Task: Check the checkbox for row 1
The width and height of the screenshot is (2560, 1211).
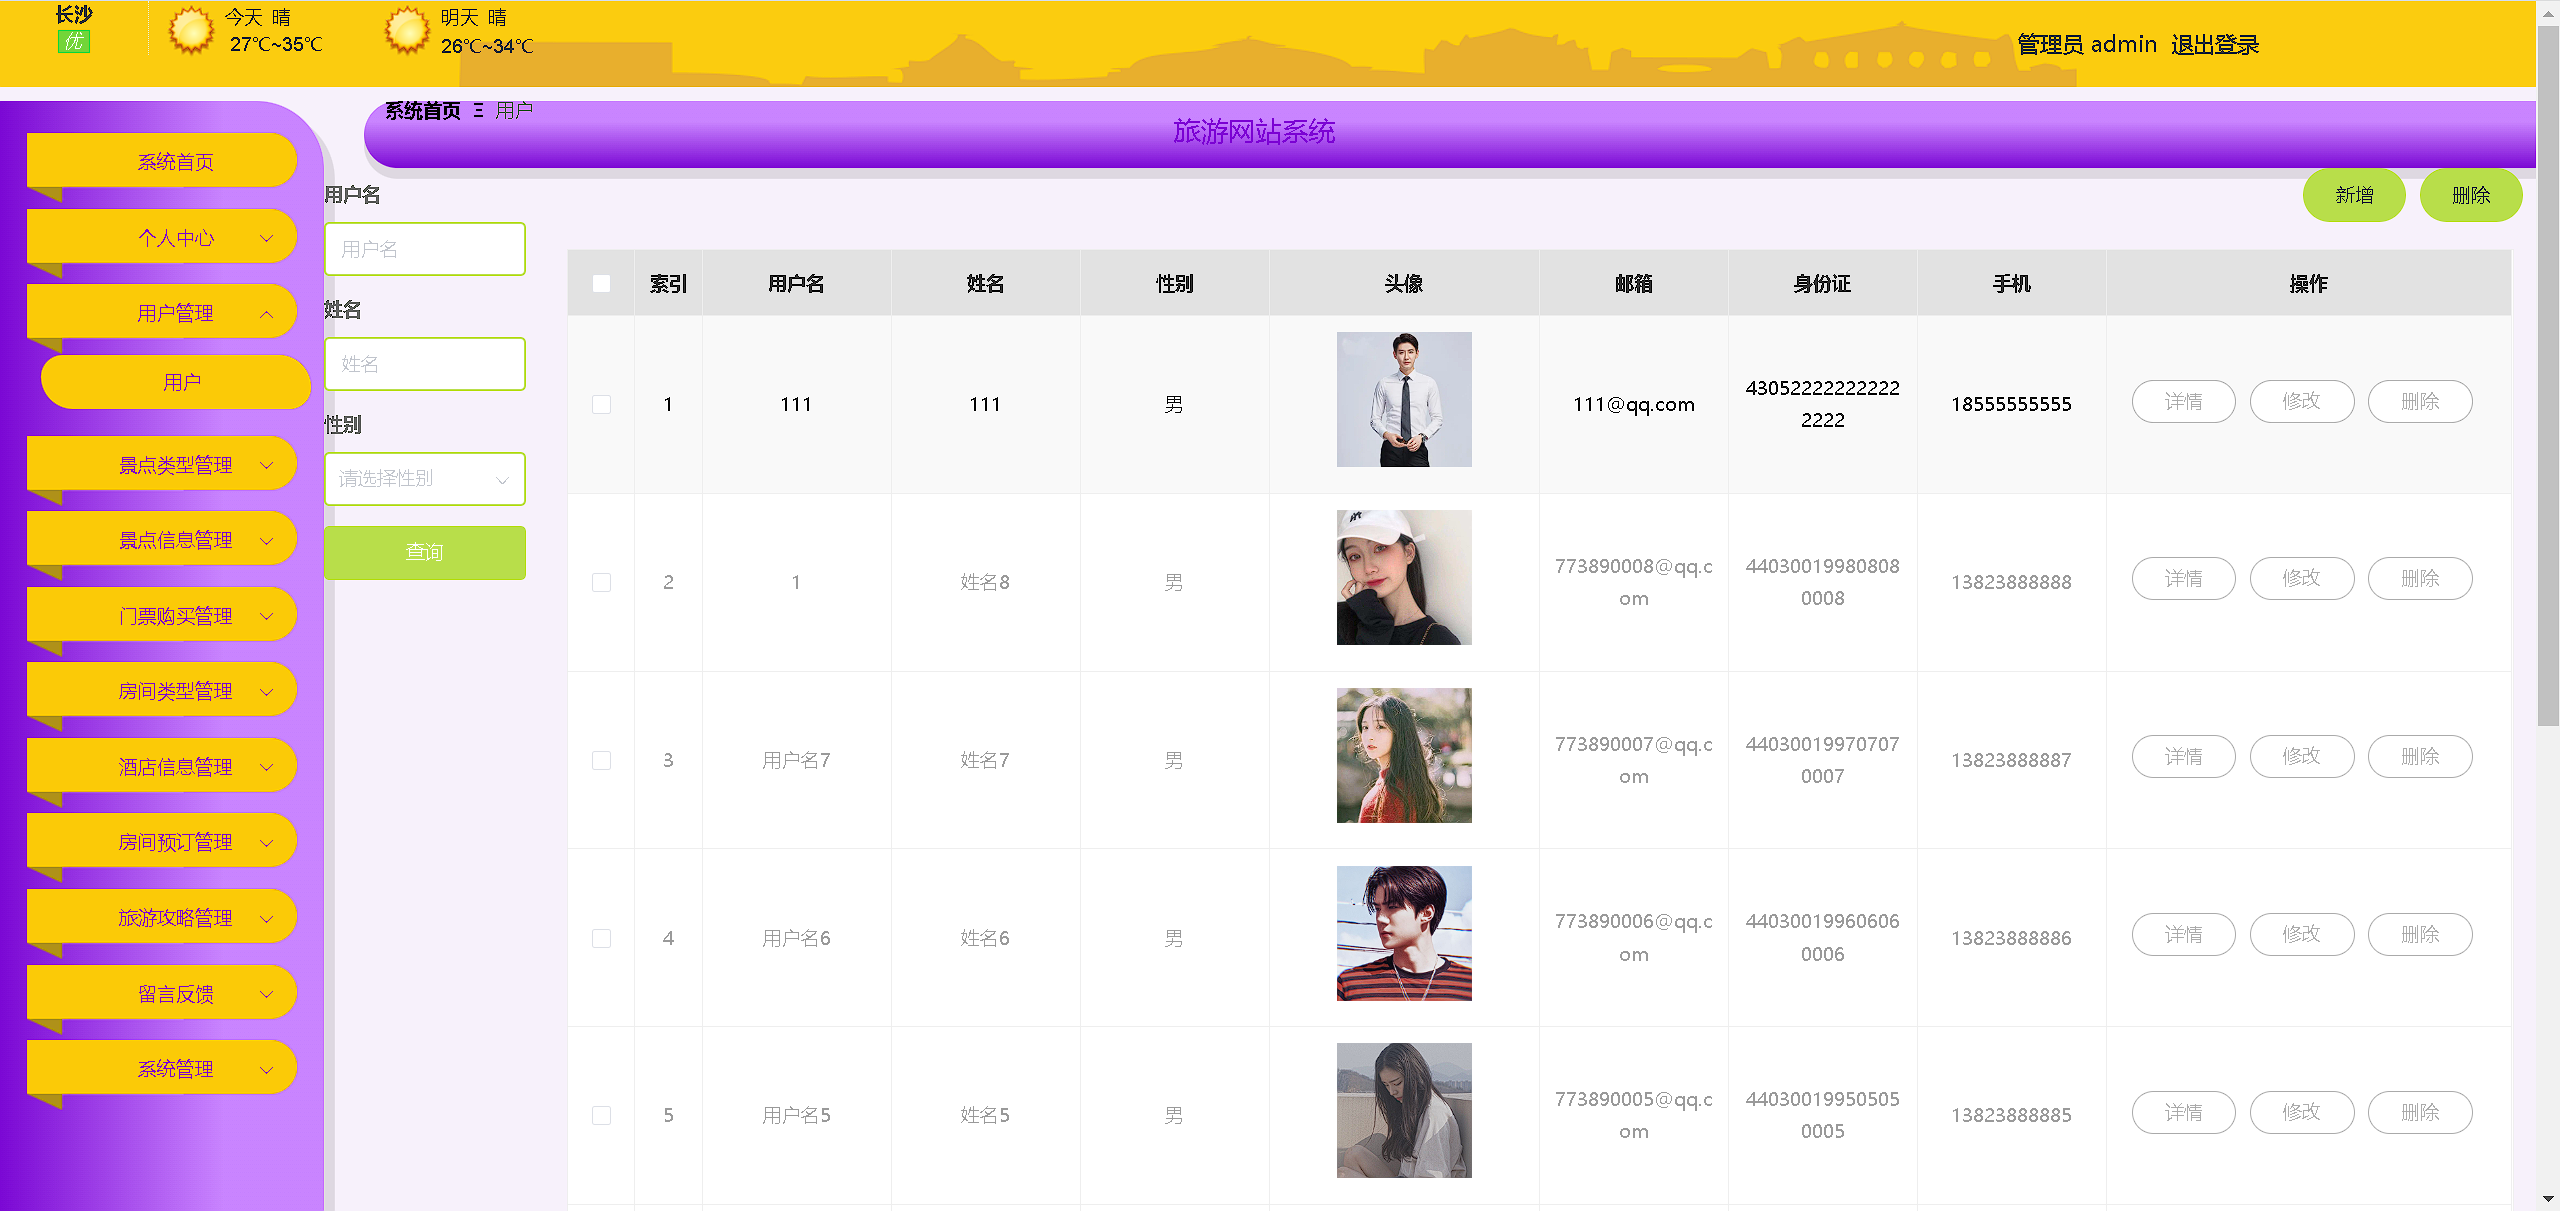Action: click(601, 404)
